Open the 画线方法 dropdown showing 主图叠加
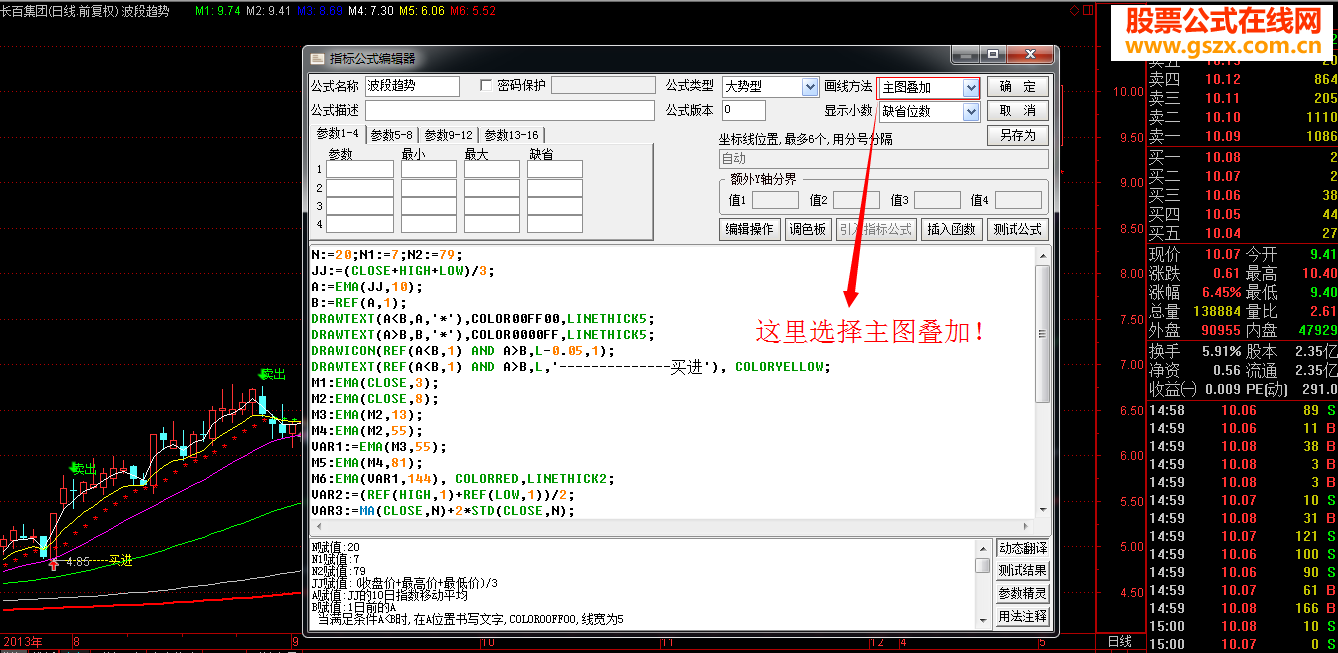 tap(970, 88)
